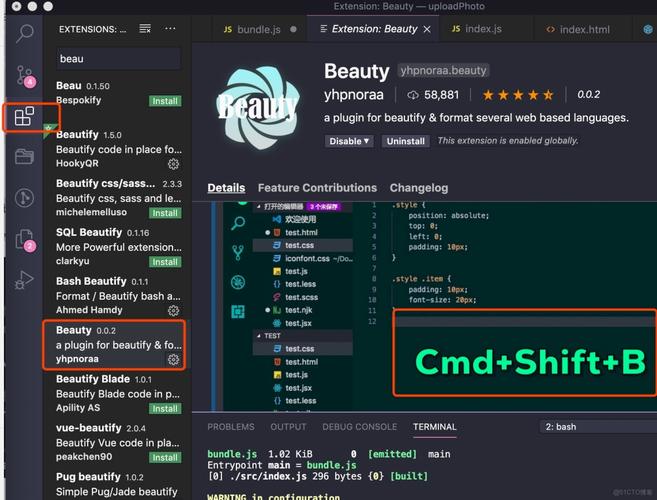Click the download count icon

[413, 95]
